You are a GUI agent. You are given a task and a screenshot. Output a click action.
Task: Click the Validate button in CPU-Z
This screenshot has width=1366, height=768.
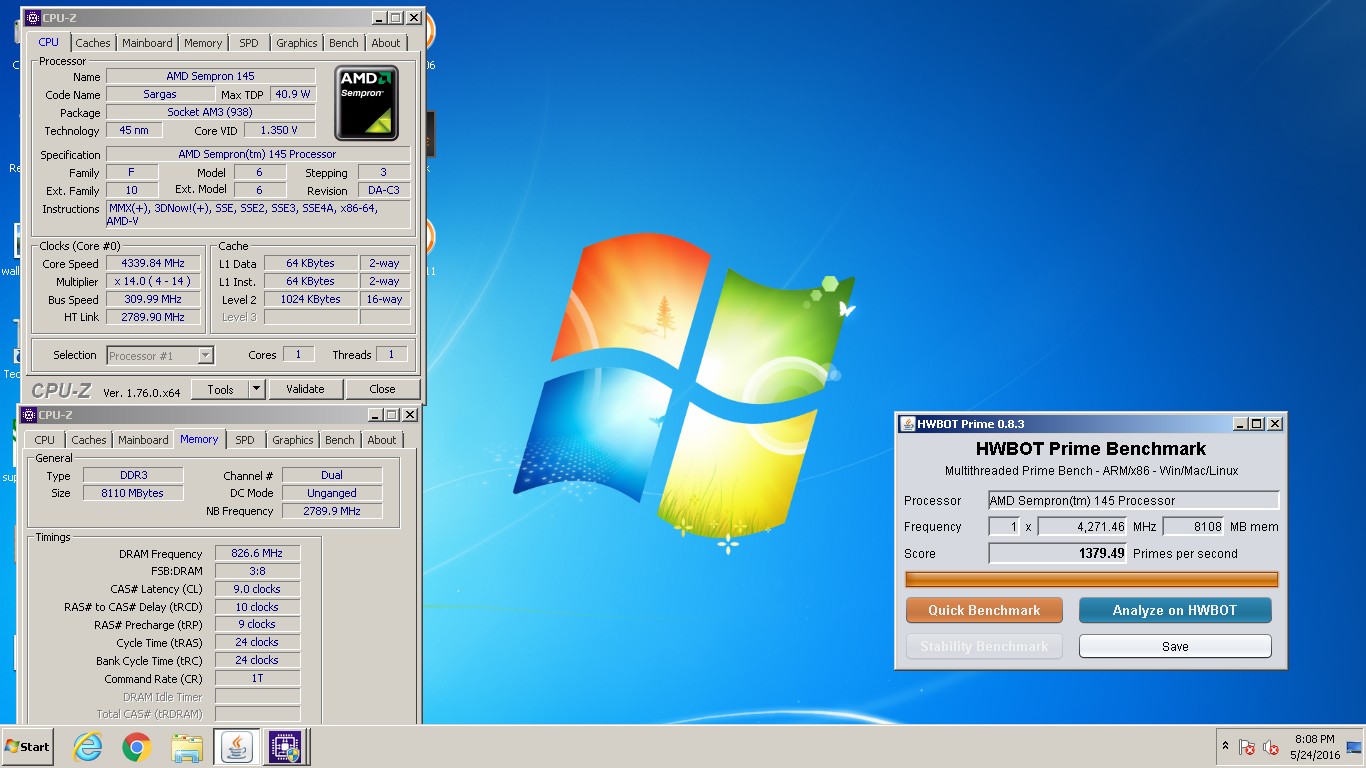(x=305, y=389)
